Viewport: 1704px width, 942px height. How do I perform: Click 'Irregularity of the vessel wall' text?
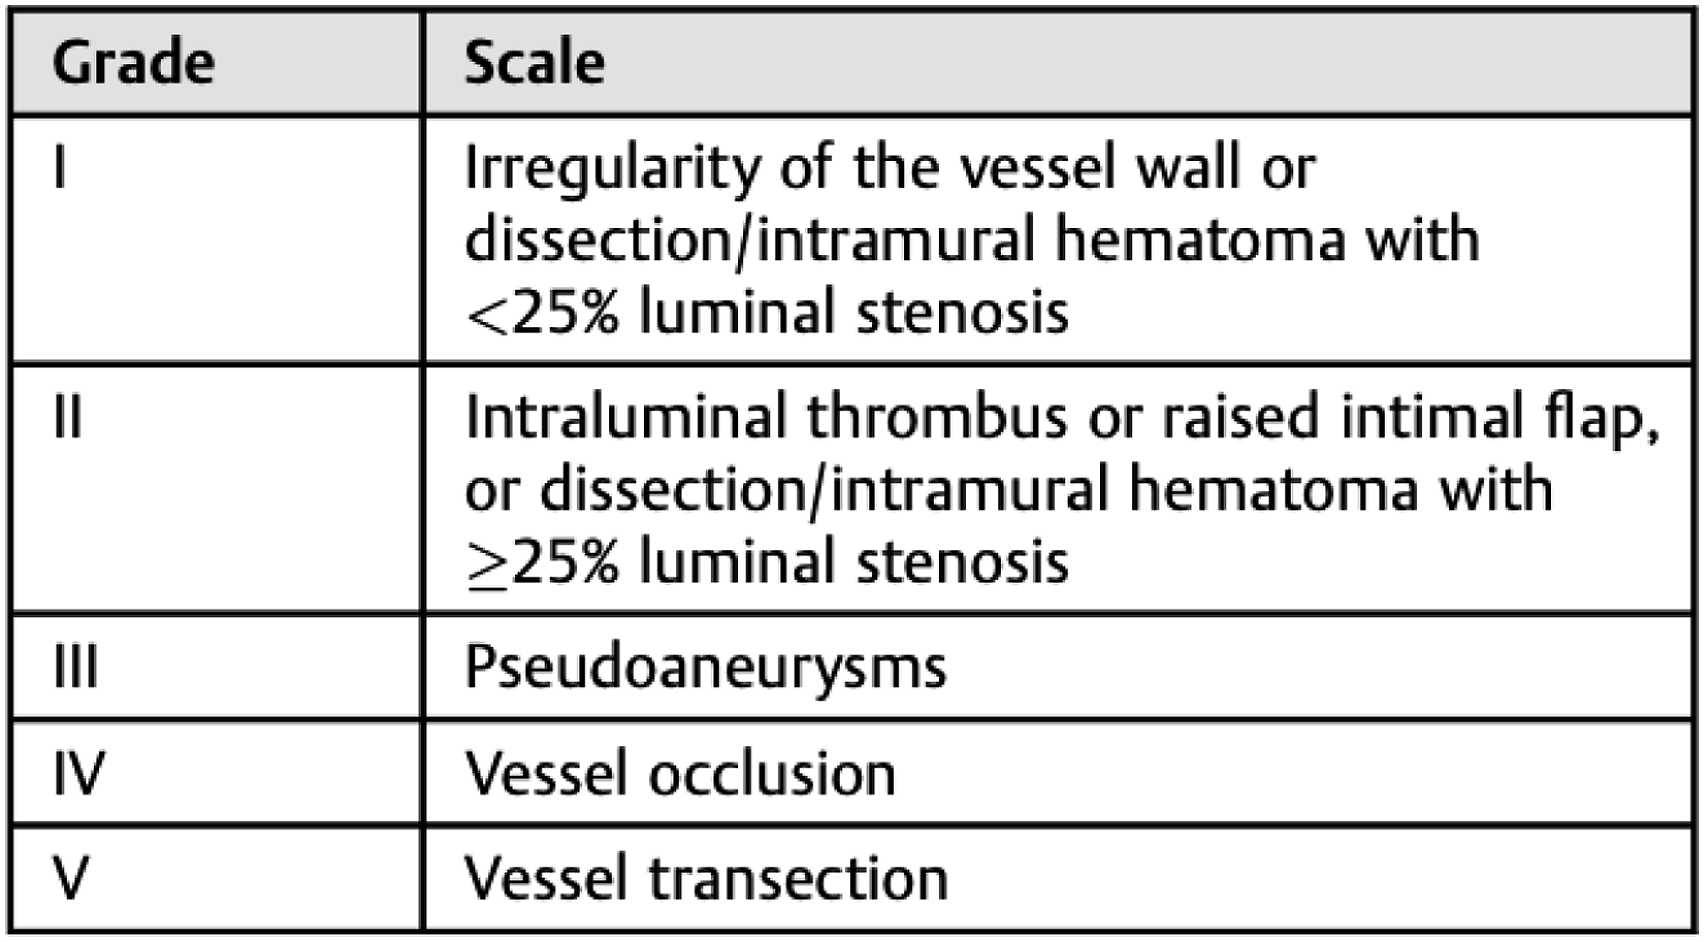coord(855,167)
